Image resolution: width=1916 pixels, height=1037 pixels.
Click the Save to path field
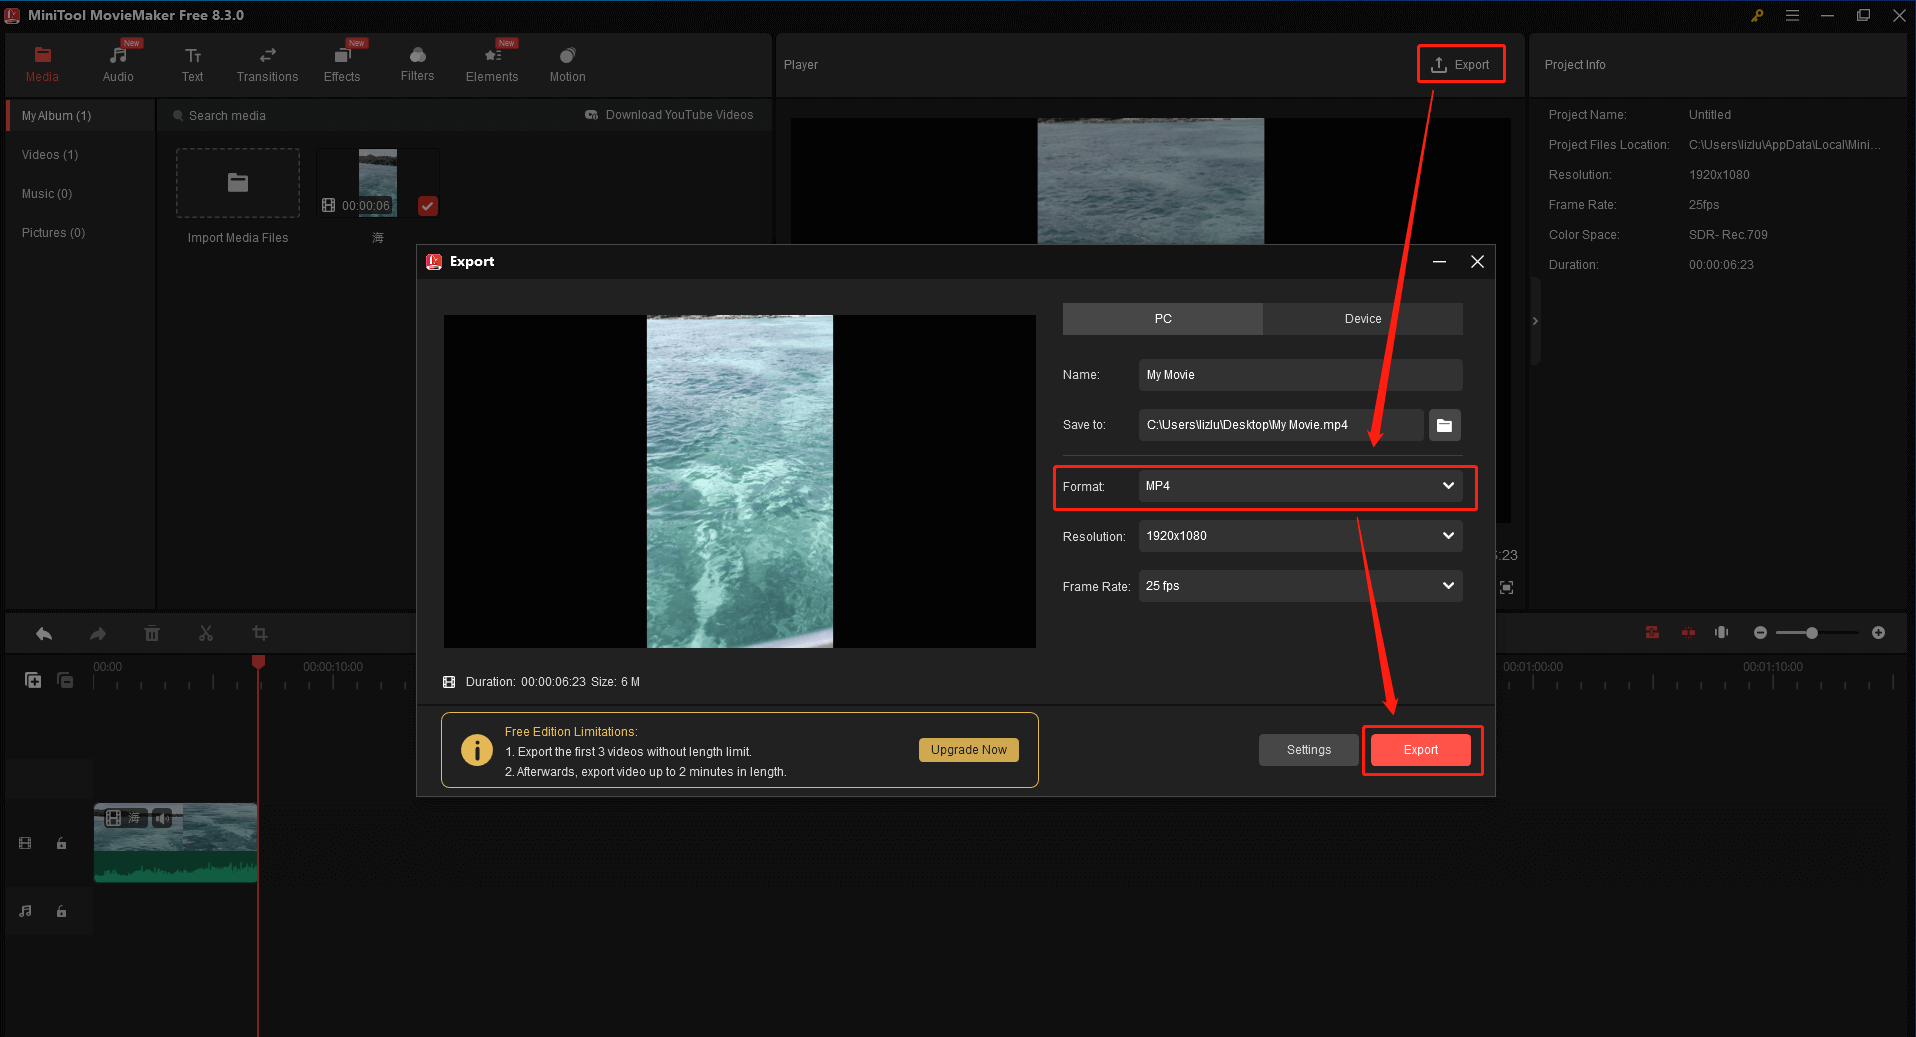(x=1280, y=425)
